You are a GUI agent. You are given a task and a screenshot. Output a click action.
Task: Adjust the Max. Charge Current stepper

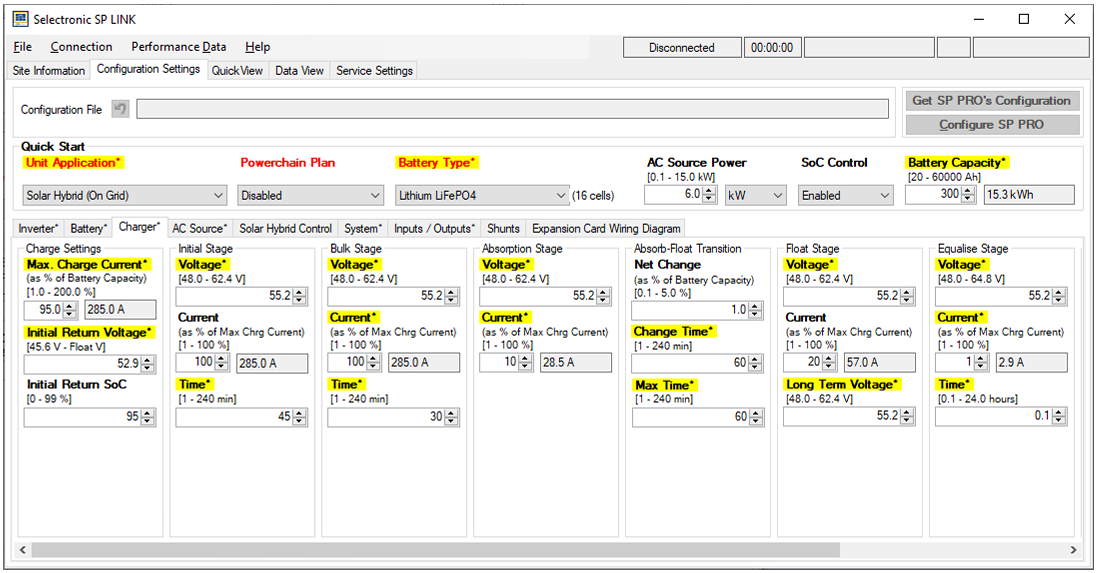pos(69,310)
